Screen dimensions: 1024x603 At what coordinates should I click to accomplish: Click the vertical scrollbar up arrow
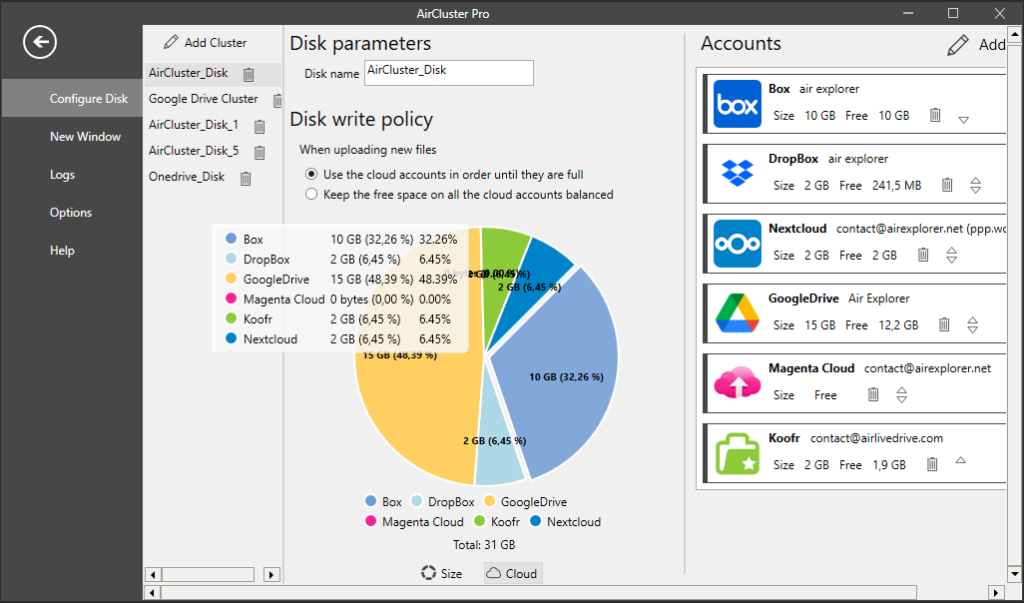coord(1015,33)
